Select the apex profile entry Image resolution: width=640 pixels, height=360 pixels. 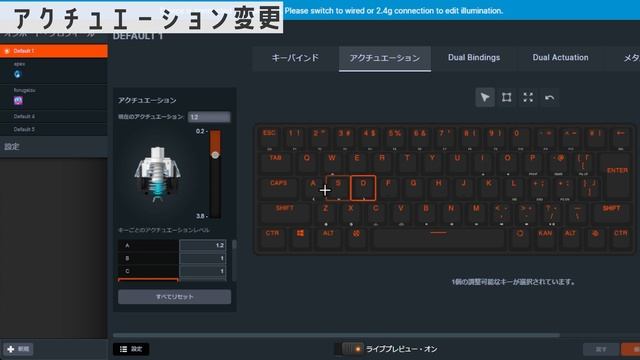pyautogui.click(x=54, y=71)
